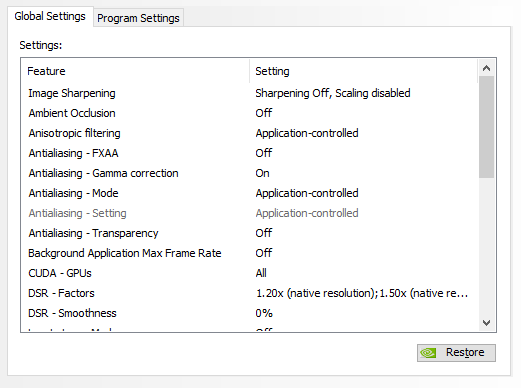Select Antialiasing - Mode feature

(x=73, y=193)
